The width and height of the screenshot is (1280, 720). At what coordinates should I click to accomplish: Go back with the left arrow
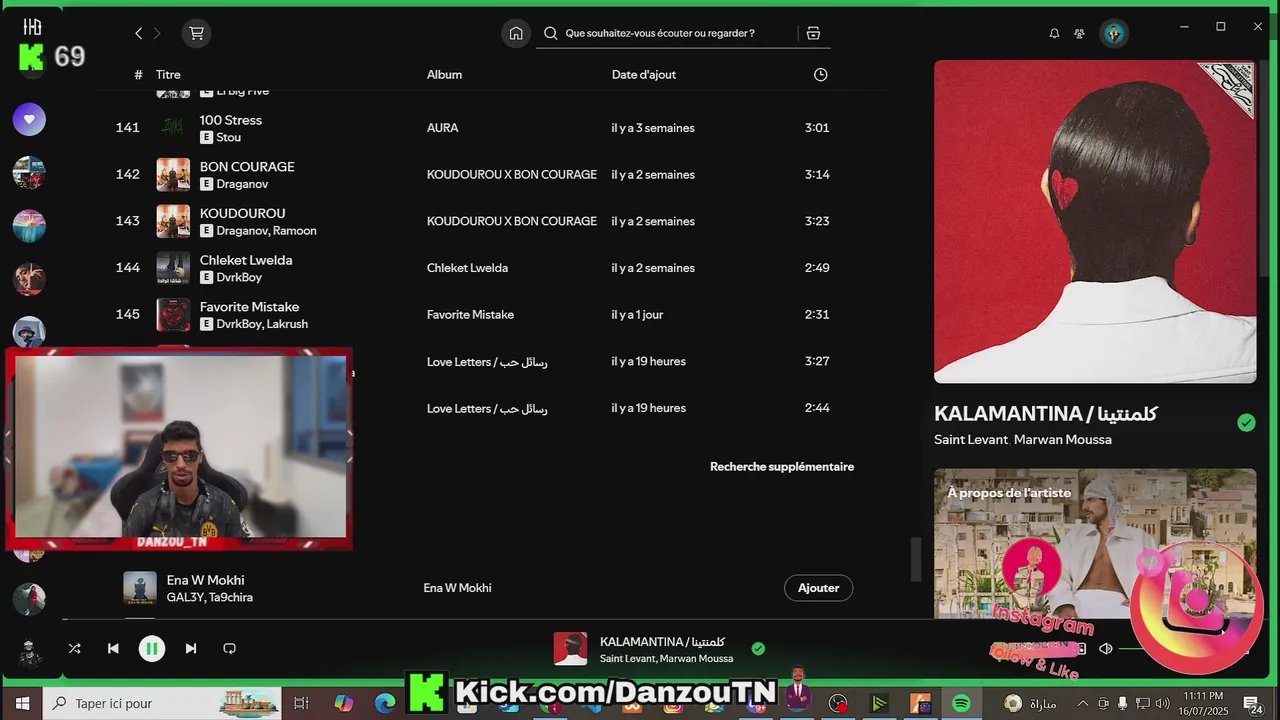coord(138,33)
